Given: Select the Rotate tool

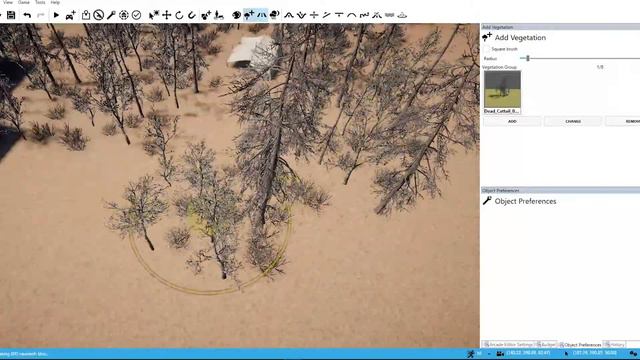Looking at the screenshot, I should (x=179, y=15).
